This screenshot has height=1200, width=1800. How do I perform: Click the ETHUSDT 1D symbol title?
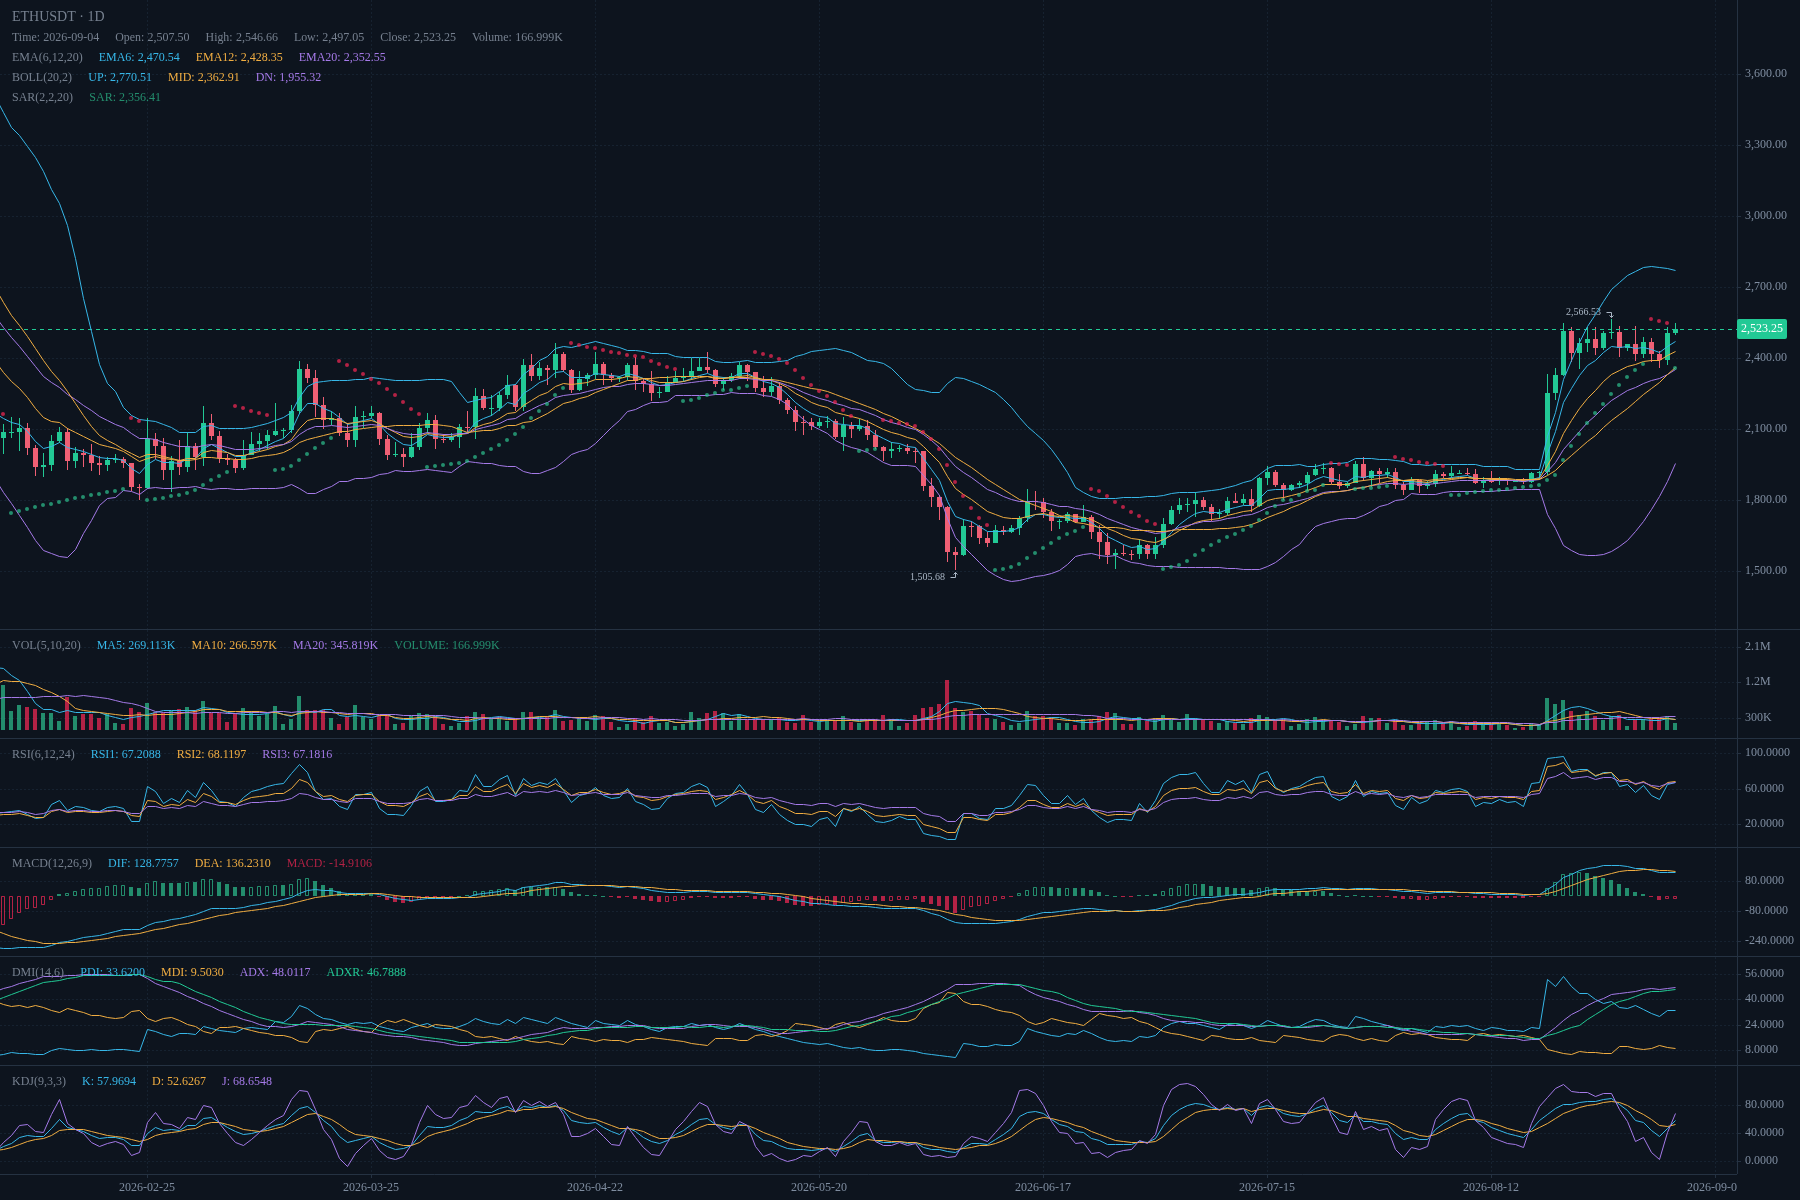pos(58,16)
